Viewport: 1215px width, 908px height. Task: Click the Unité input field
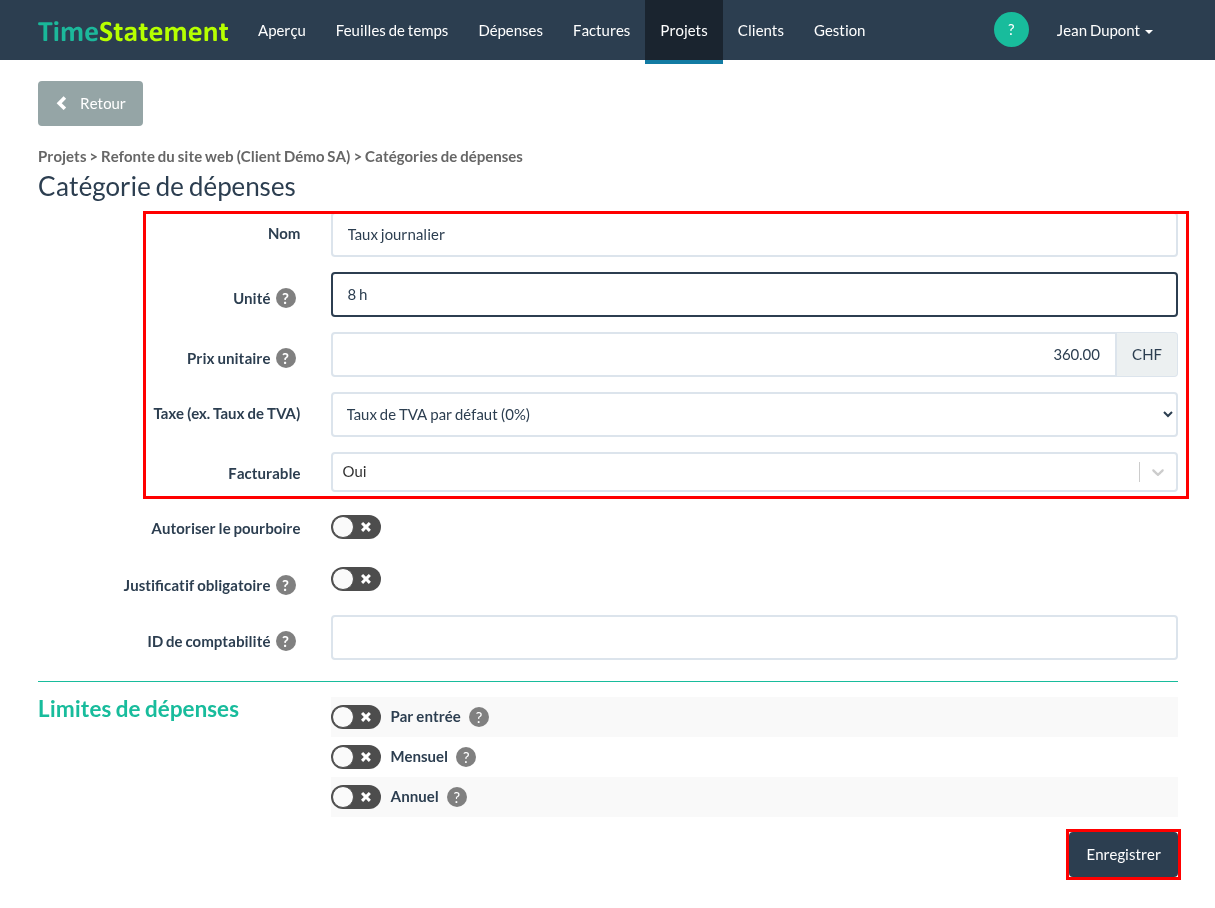point(754,295)
